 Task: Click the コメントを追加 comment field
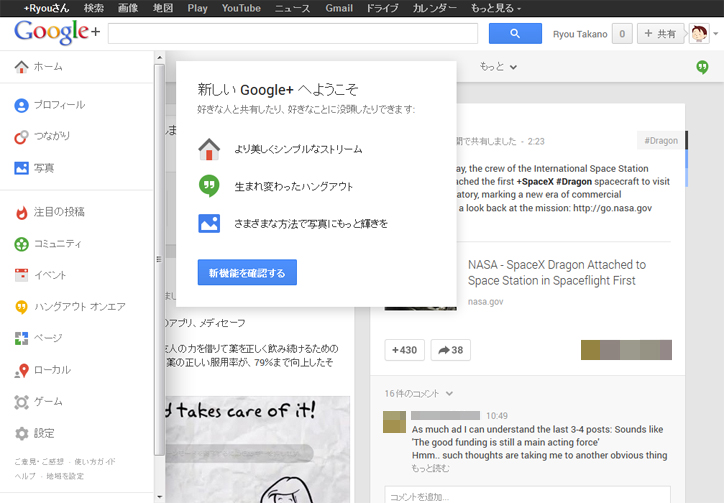click(x=527, y=495)
